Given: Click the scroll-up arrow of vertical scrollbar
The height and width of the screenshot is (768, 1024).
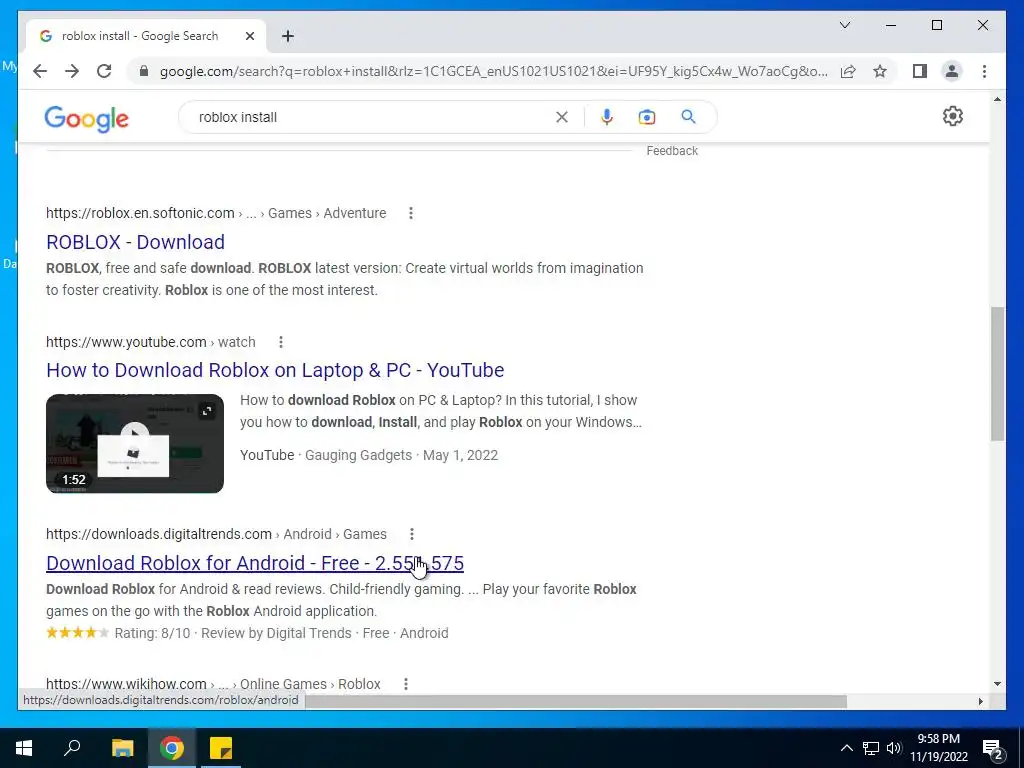Looking at the screenshot, I should [x=997, y=99].
